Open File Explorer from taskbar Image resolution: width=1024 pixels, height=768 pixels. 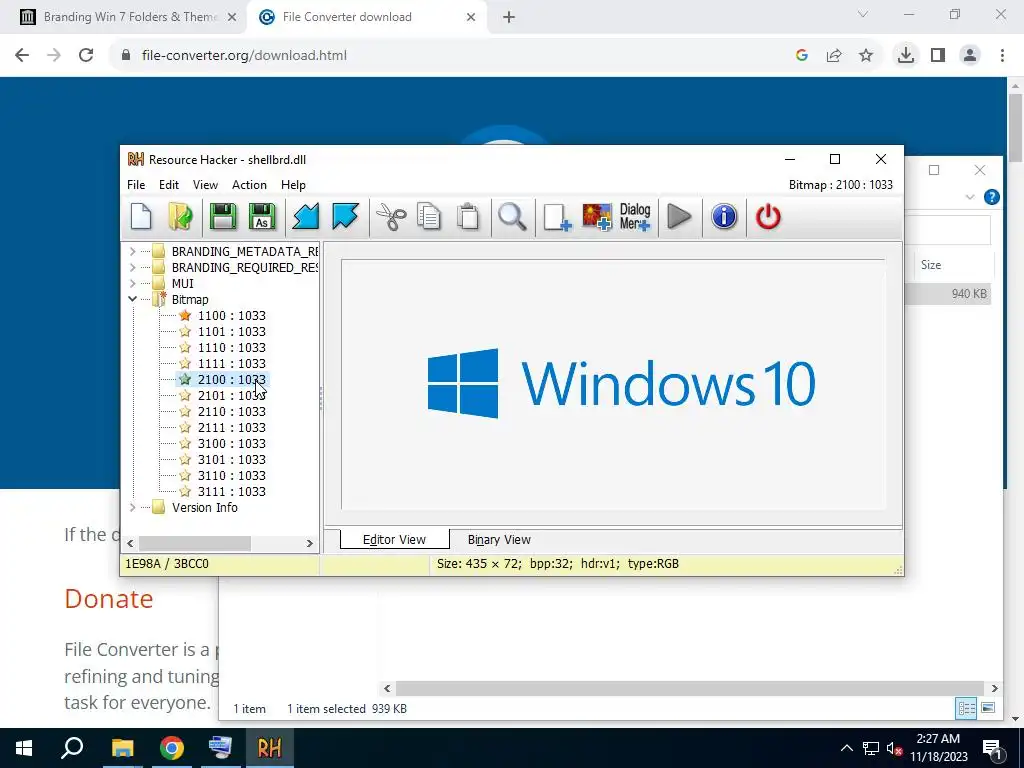122,748
